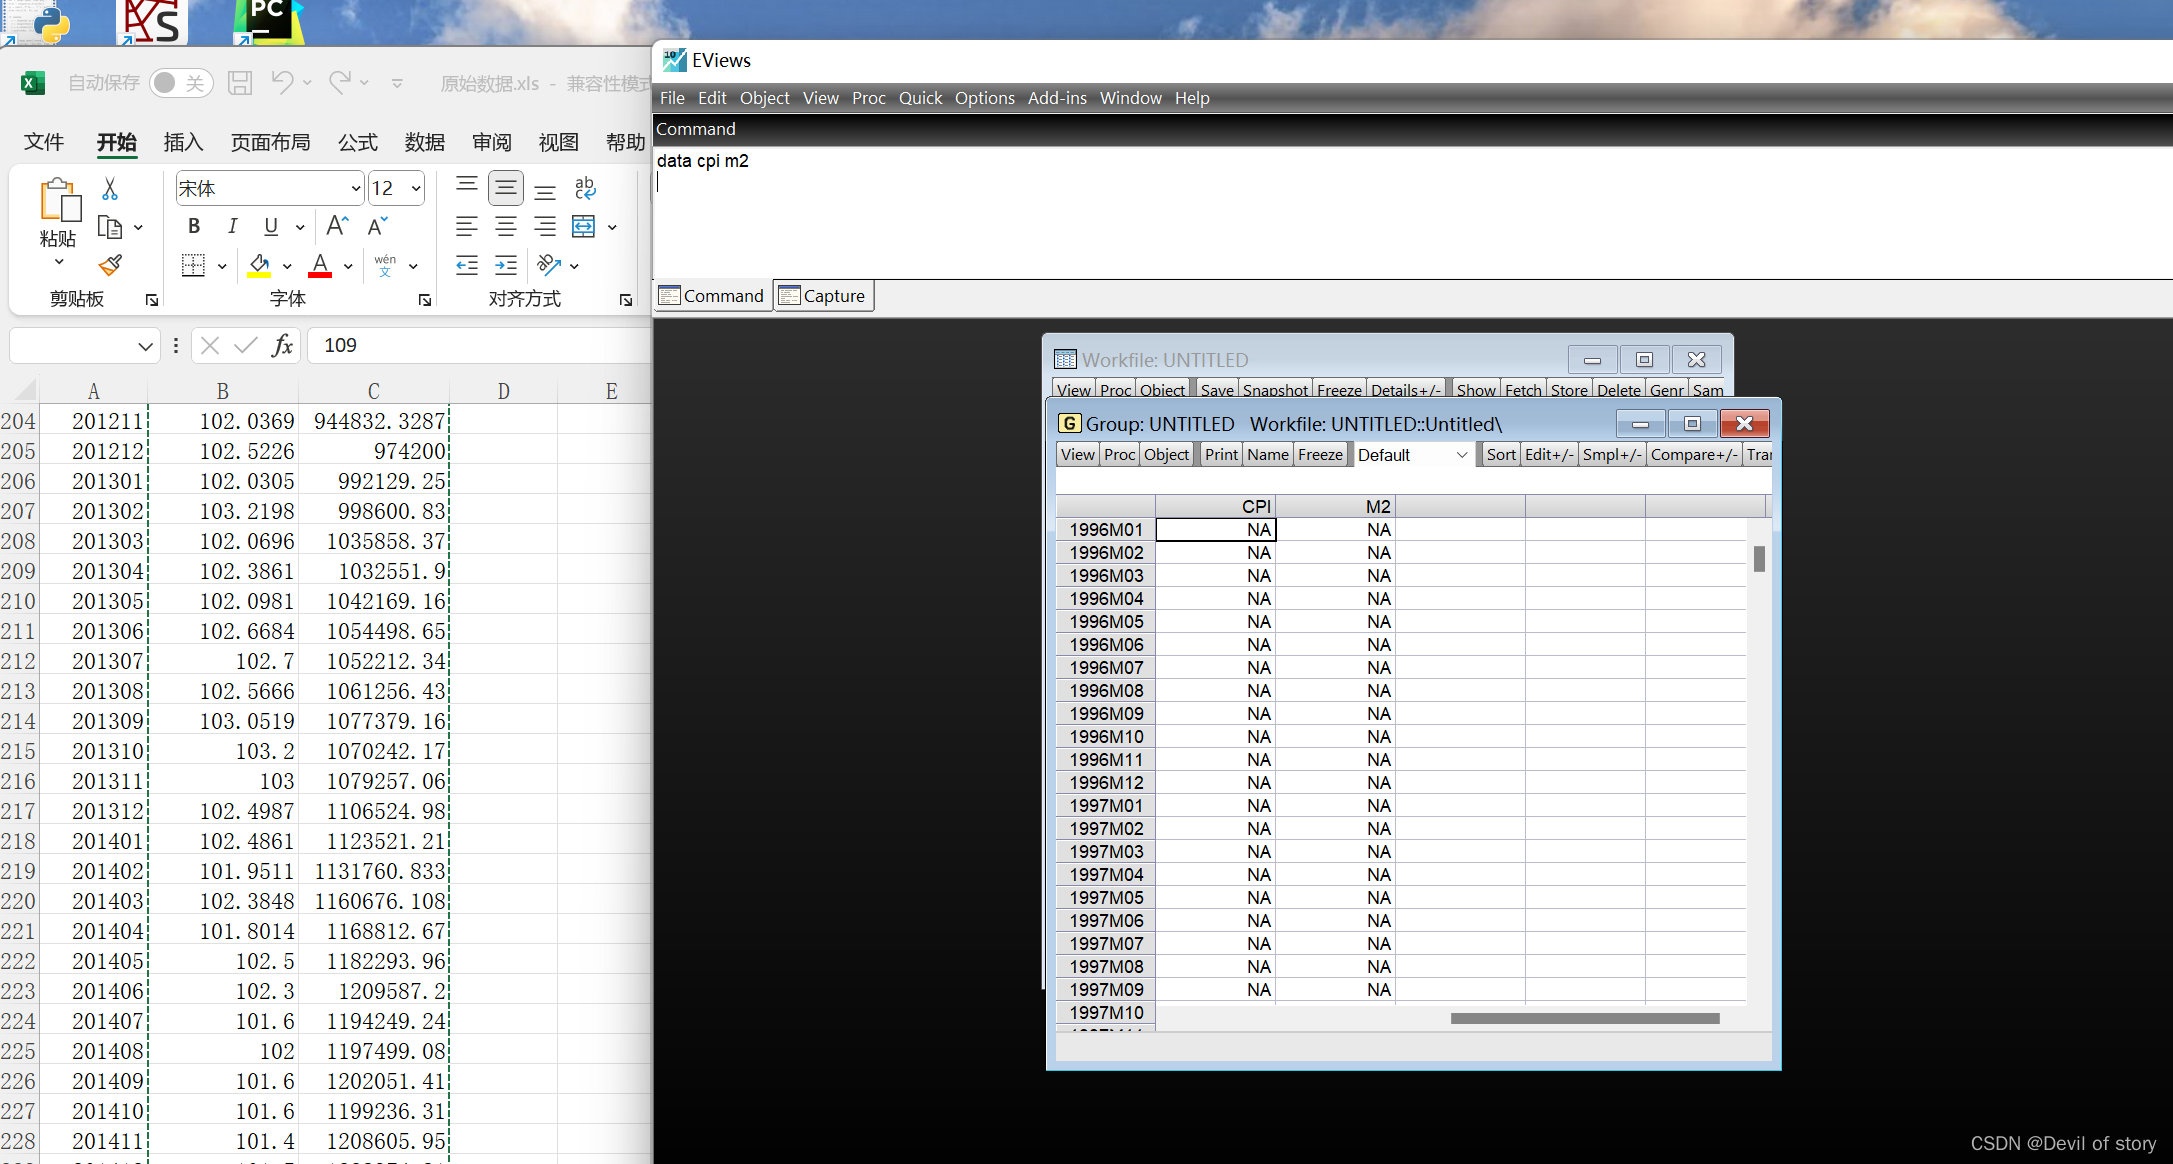The image size is (2173, 1164).
Task: Toggle Bold formatting in Excel ribbon
Action: (194, 226)
